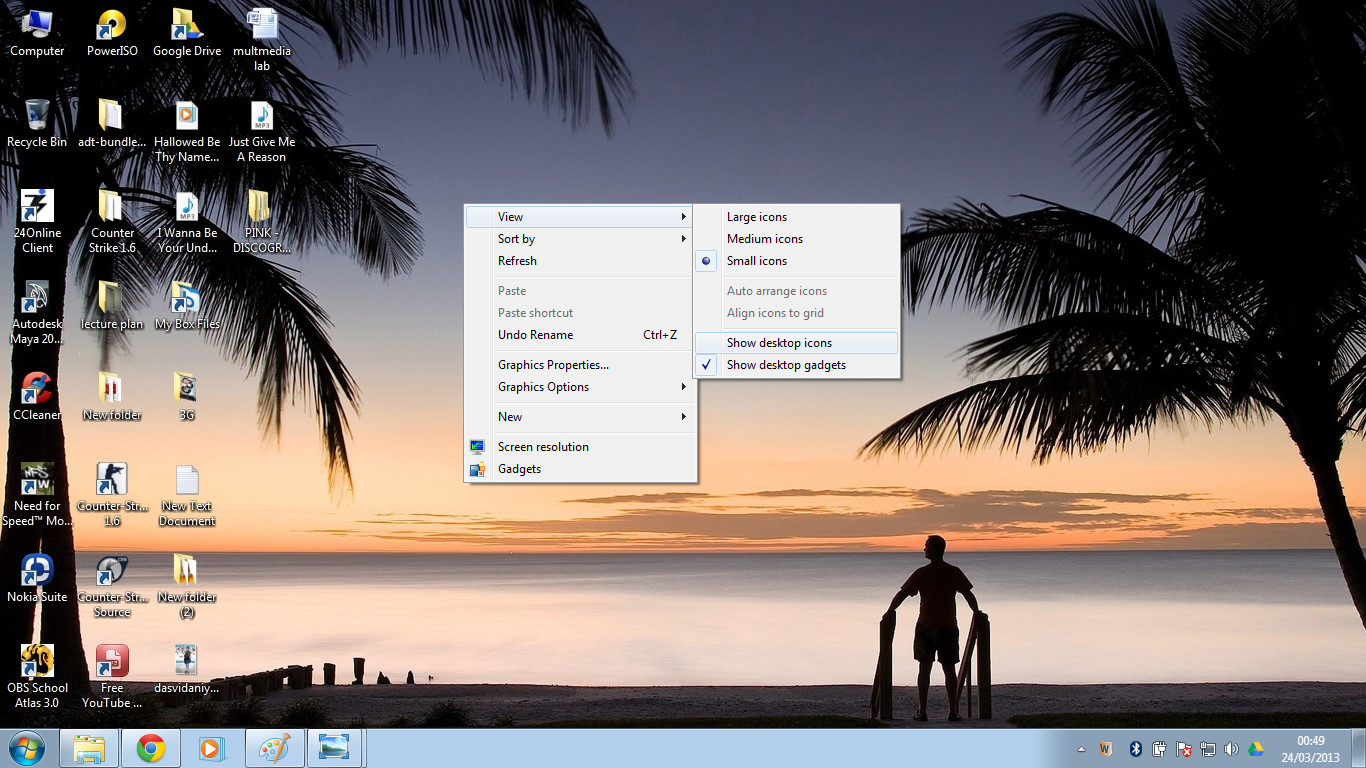
Task: Open Graphics Properties... menu entry
Action: (x=580, y=365)
